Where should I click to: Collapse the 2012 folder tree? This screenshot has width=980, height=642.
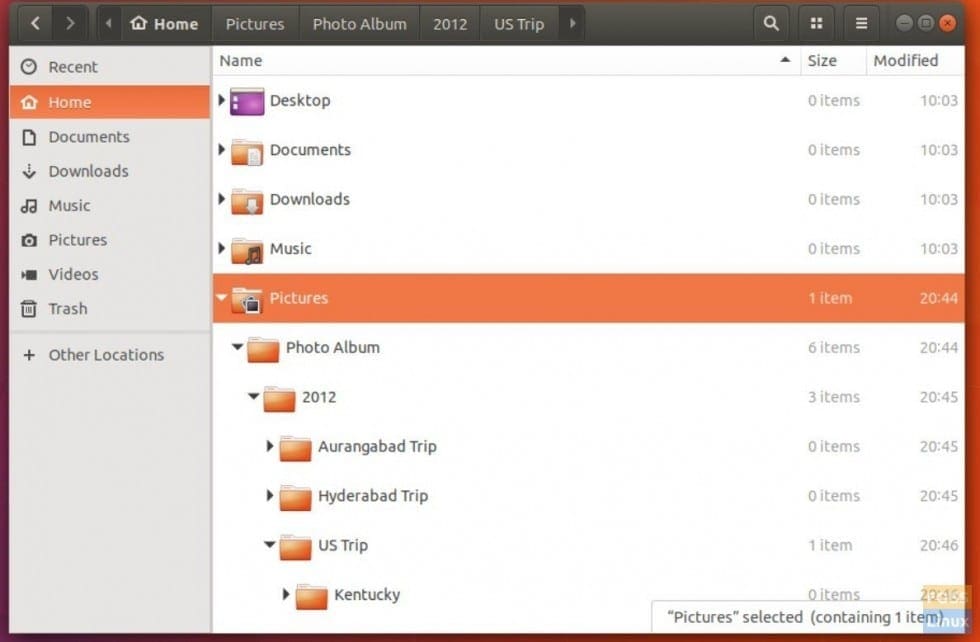click(253, 397)
